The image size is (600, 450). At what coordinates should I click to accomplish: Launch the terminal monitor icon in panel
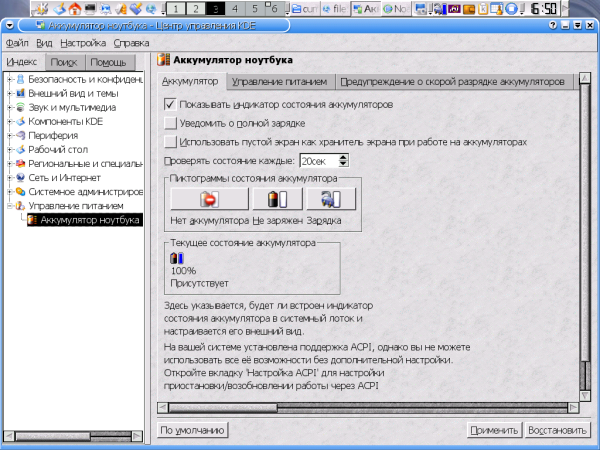coord(90,8)
